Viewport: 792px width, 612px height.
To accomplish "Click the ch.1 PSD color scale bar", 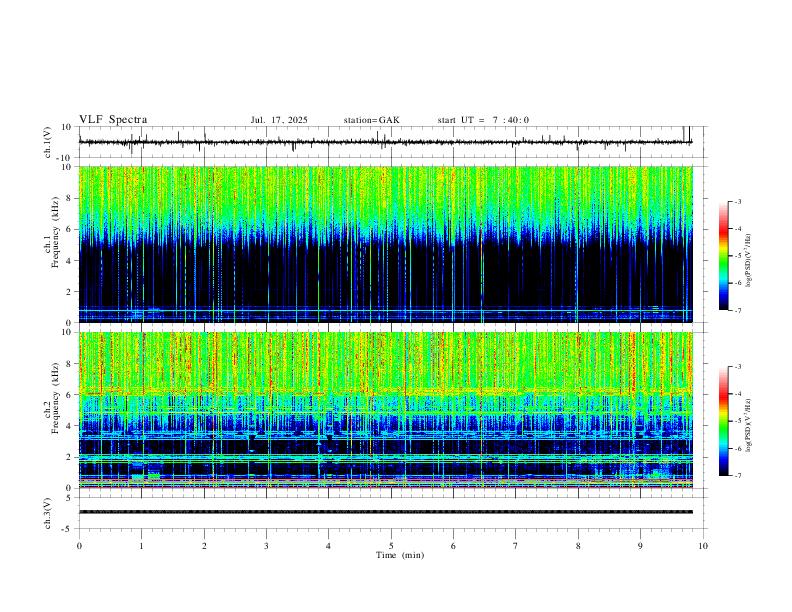I will tap(723, 256).
